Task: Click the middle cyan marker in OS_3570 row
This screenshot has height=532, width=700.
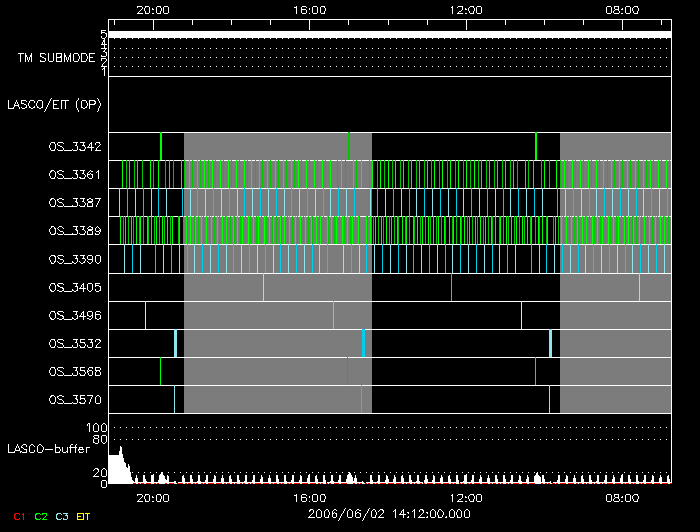Action: click(361, 400)
